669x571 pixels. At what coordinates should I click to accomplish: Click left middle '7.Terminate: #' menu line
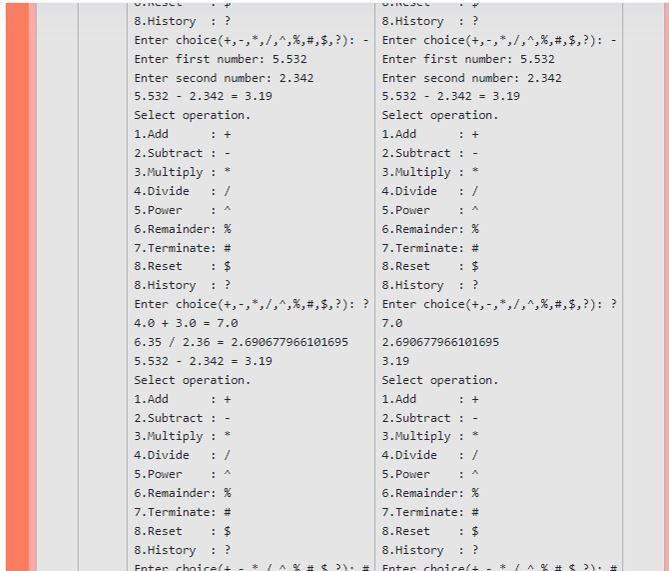click(183, 248)
